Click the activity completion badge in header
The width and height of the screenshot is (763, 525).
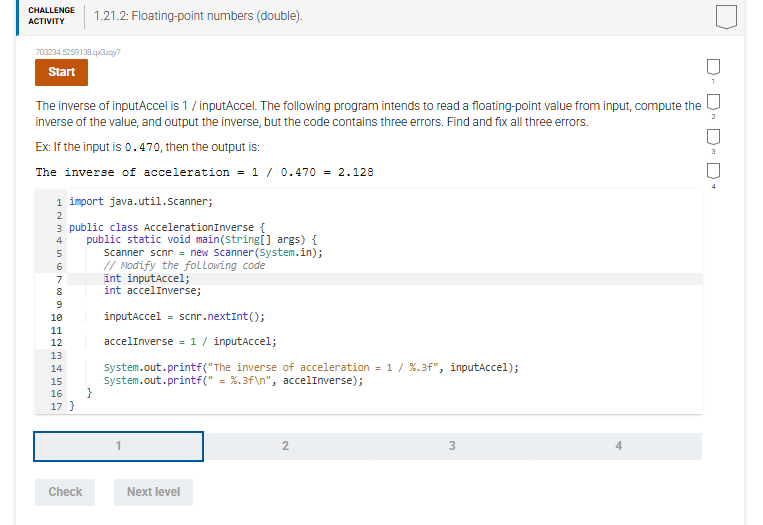[x=726, y=17]
